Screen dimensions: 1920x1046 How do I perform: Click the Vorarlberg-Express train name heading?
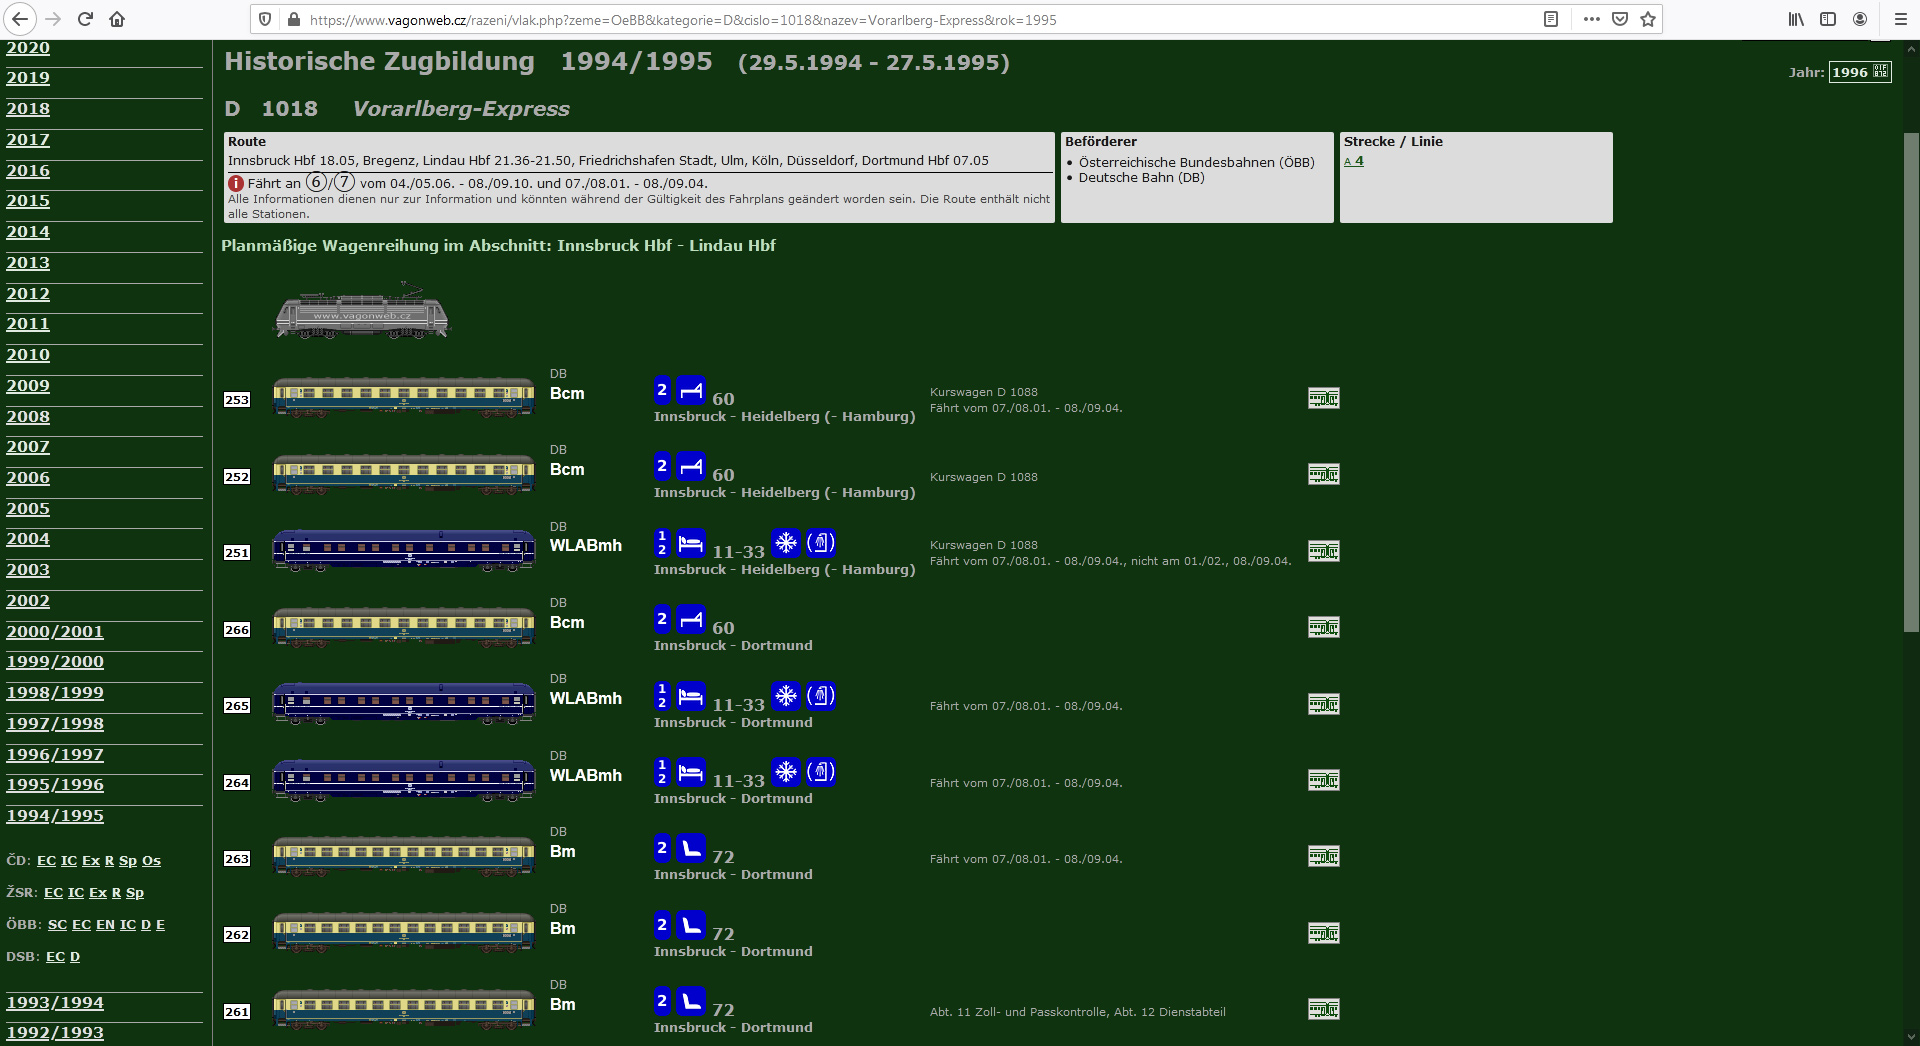461,109
